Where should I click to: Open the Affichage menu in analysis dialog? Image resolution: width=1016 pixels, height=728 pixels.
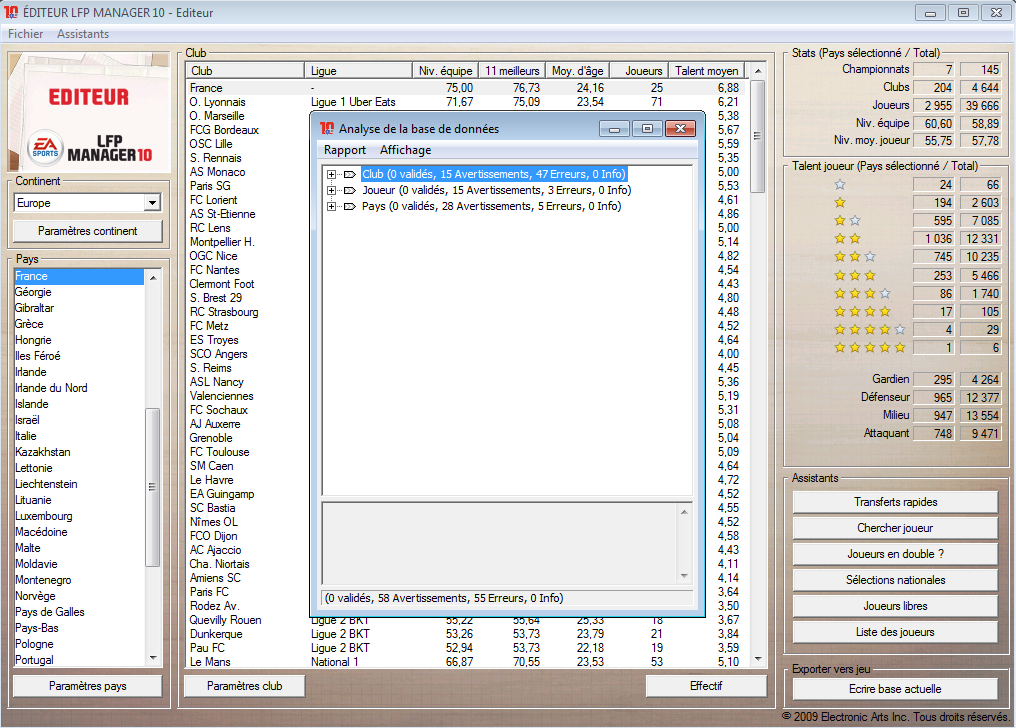pos(406,150)
